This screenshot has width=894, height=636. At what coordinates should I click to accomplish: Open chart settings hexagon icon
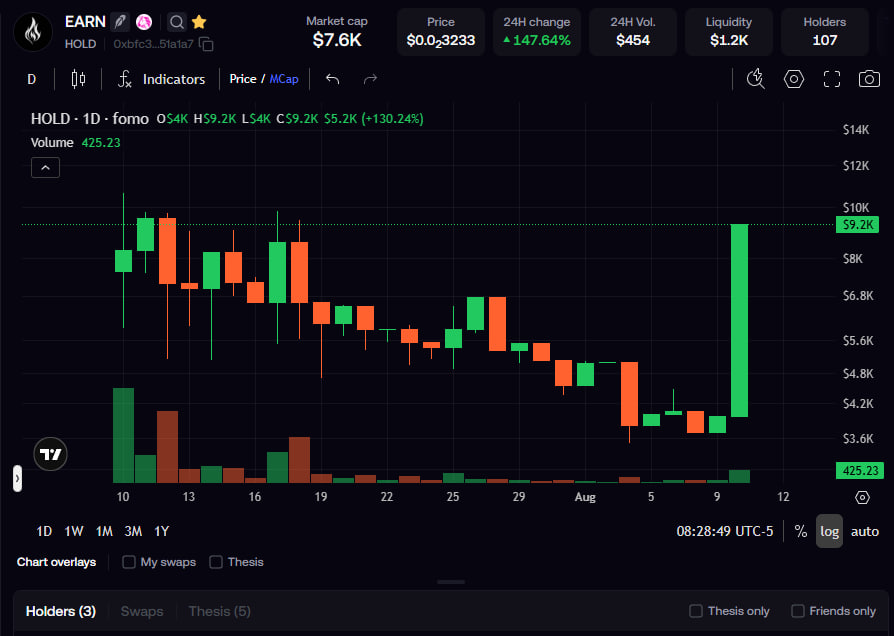794,79
